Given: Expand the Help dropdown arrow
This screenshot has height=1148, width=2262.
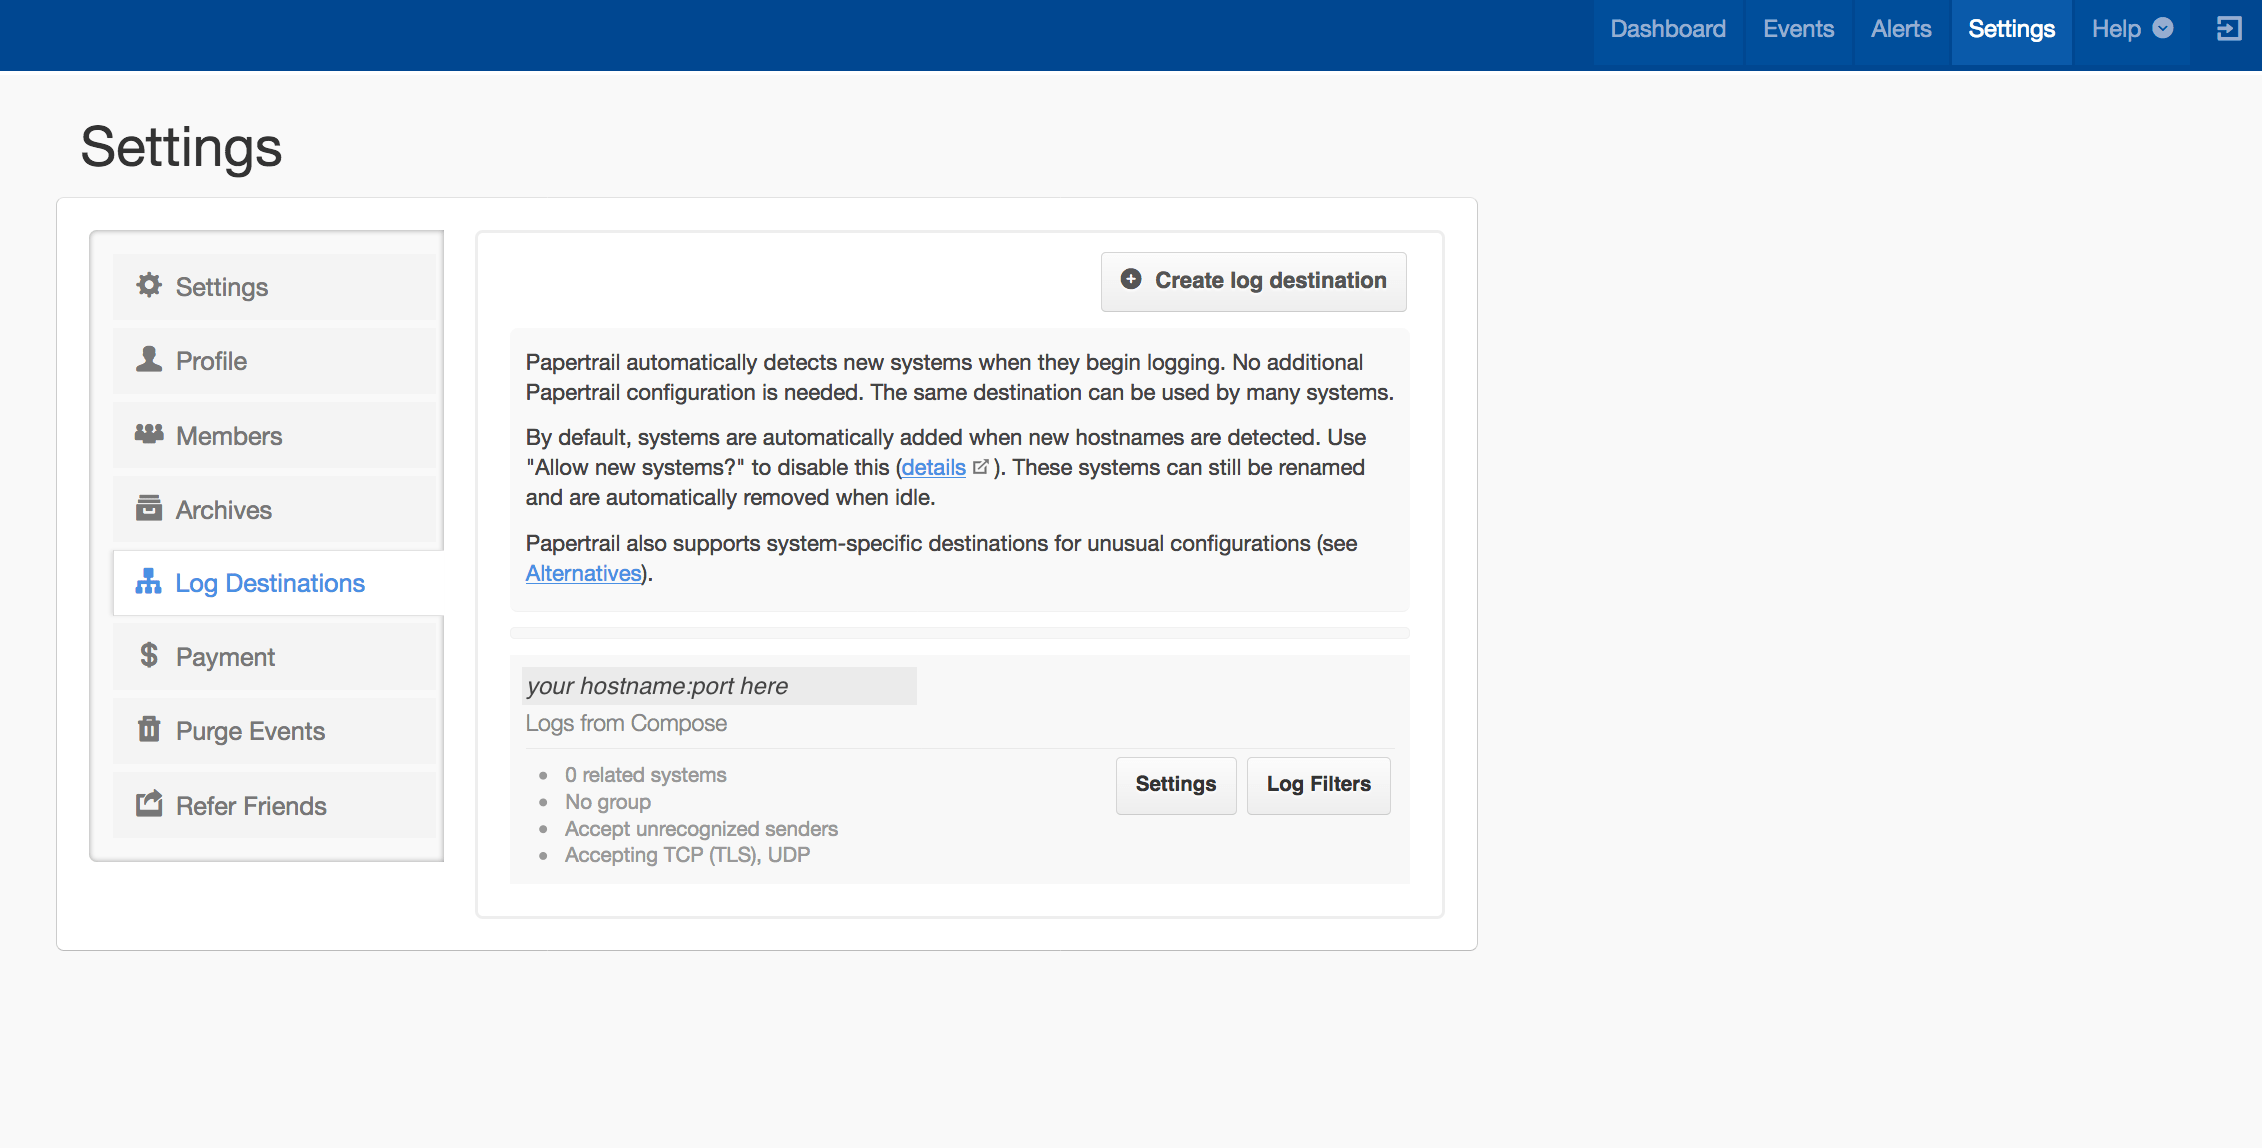Looking at the screenshot, I should [x=2163, y=29].
